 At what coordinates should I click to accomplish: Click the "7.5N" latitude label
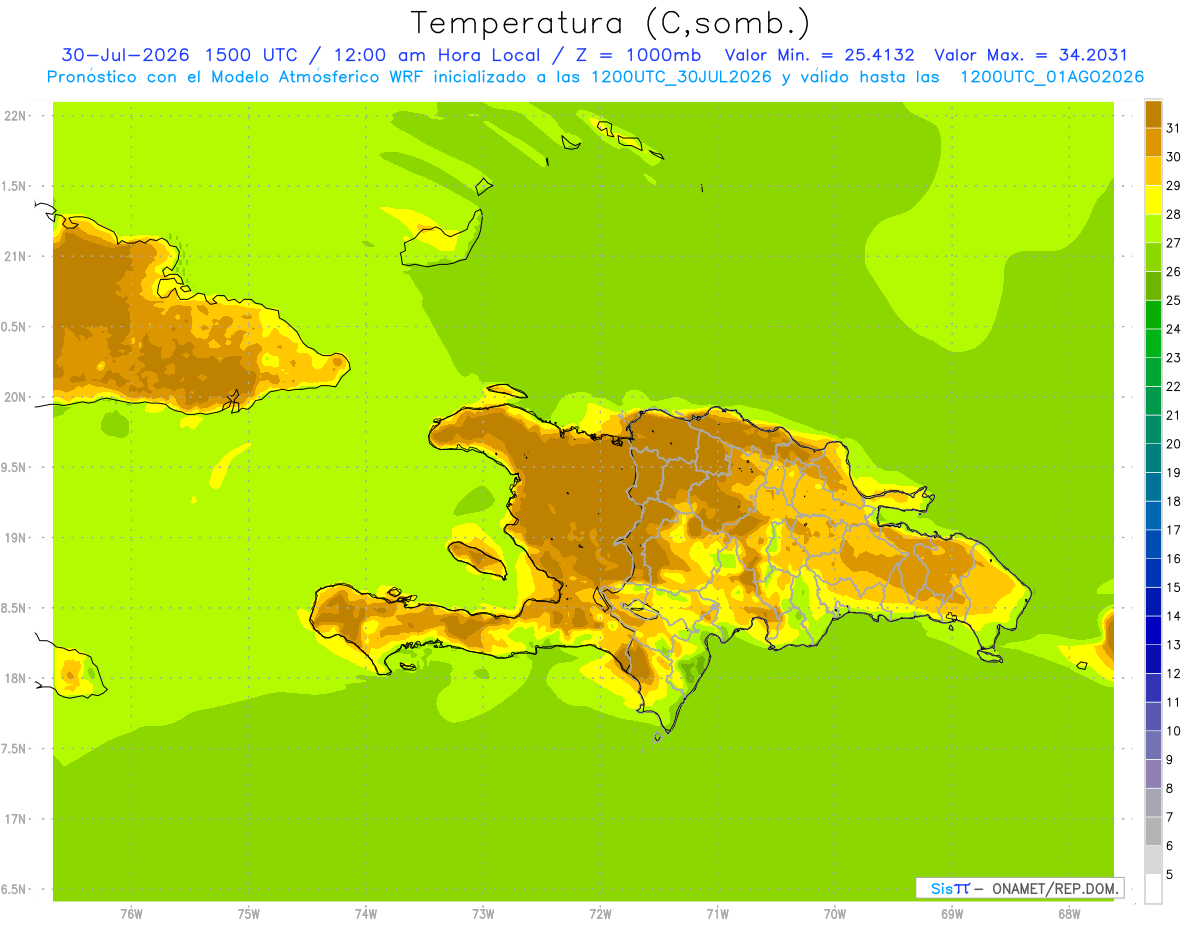tap(15, 748)
